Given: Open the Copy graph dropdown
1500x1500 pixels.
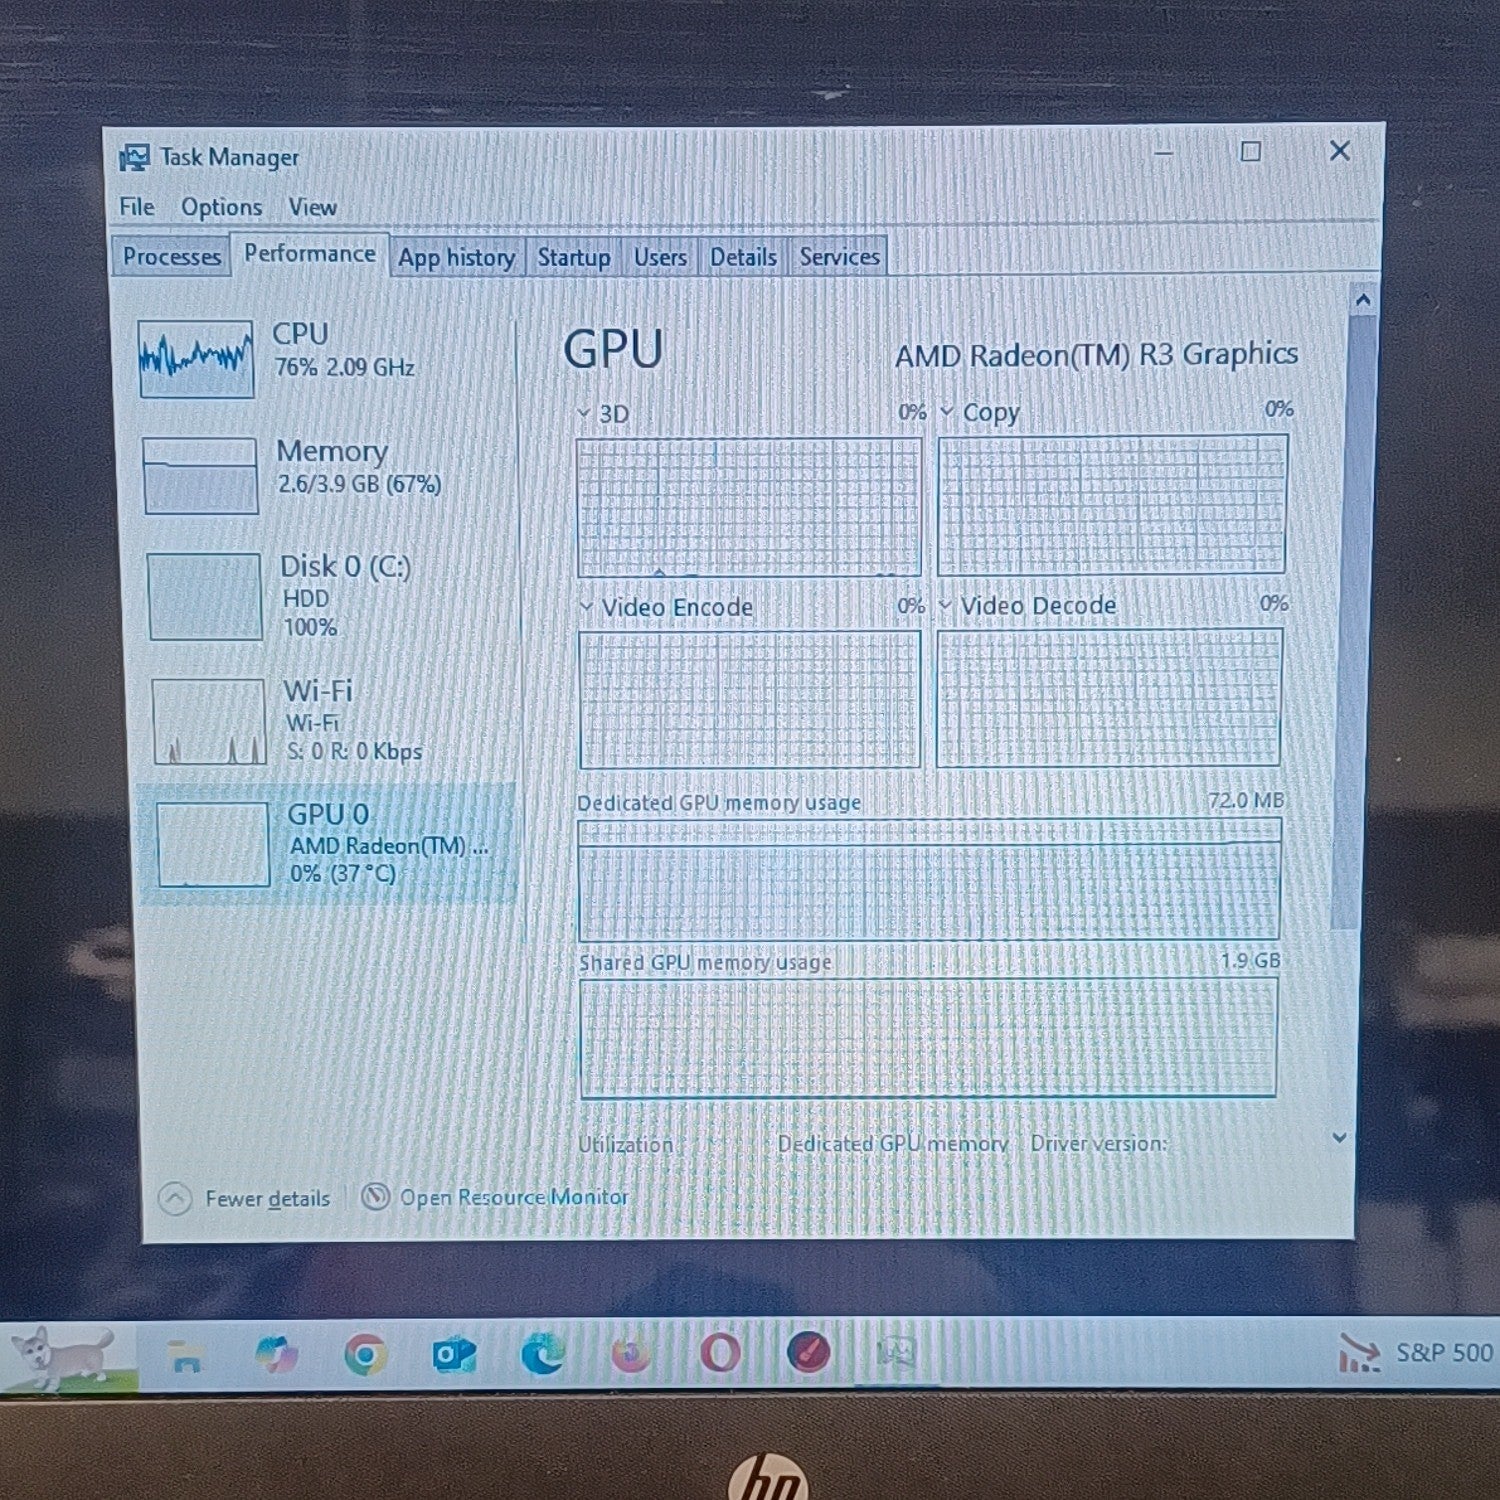Looking at the screenshot, I should (947, 411).
